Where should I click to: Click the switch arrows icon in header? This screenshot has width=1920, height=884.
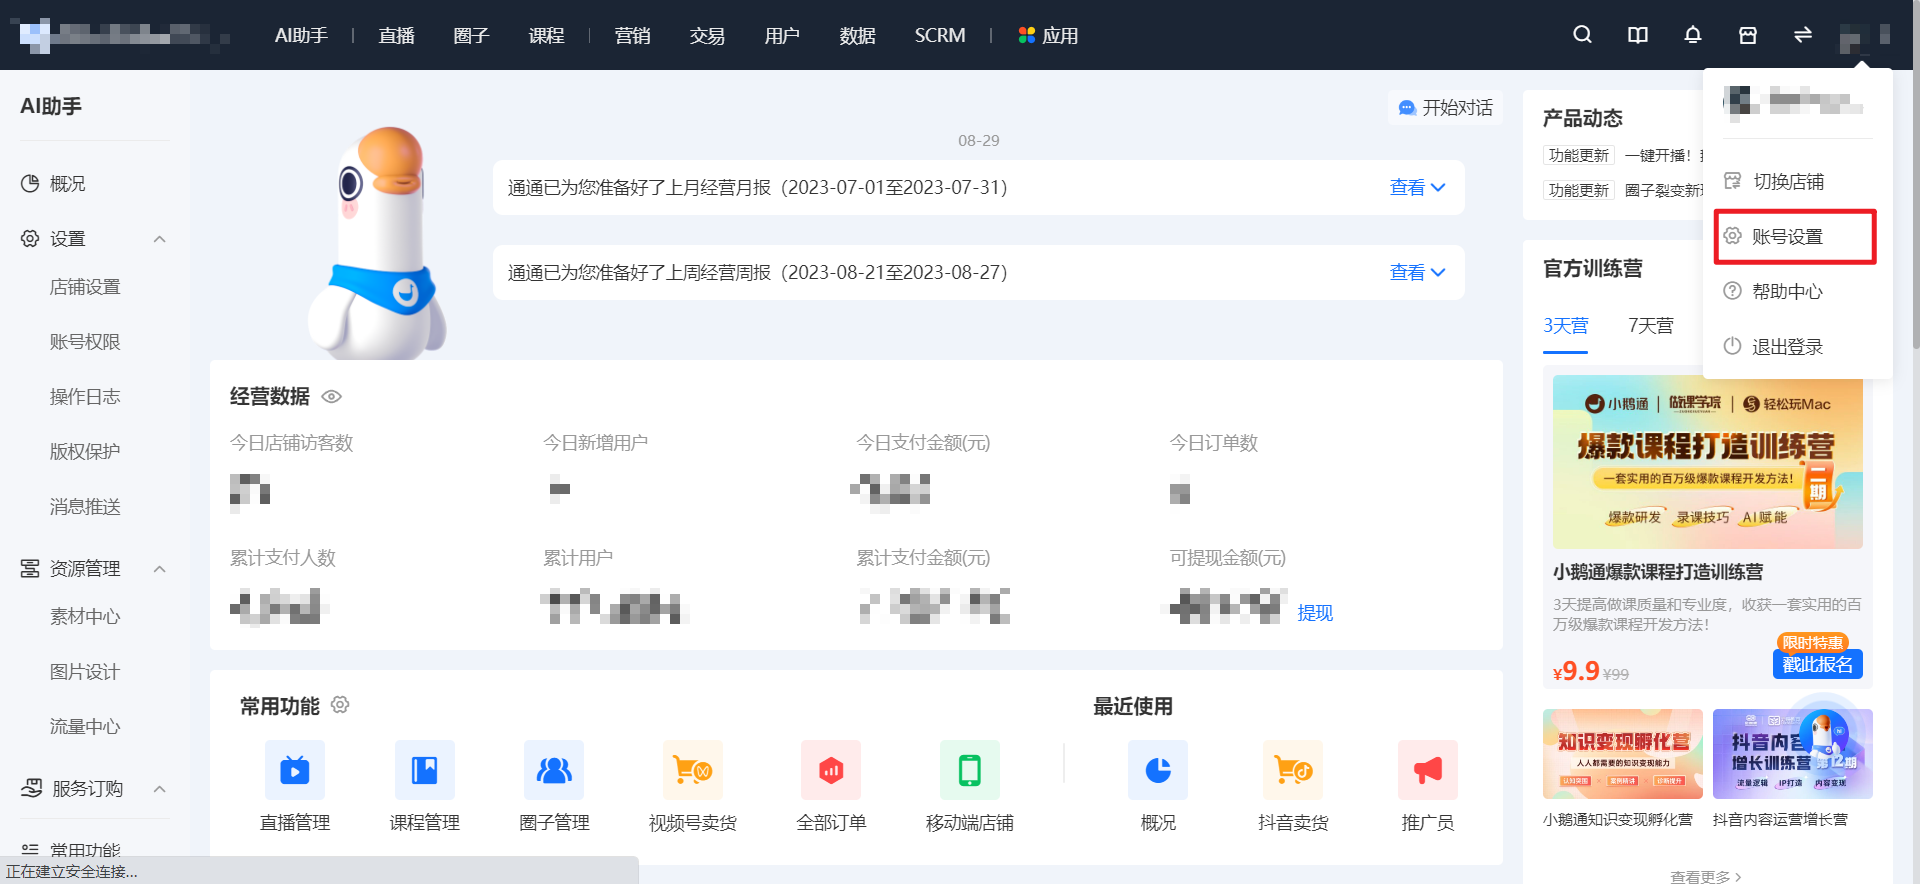pos(1802,35)
